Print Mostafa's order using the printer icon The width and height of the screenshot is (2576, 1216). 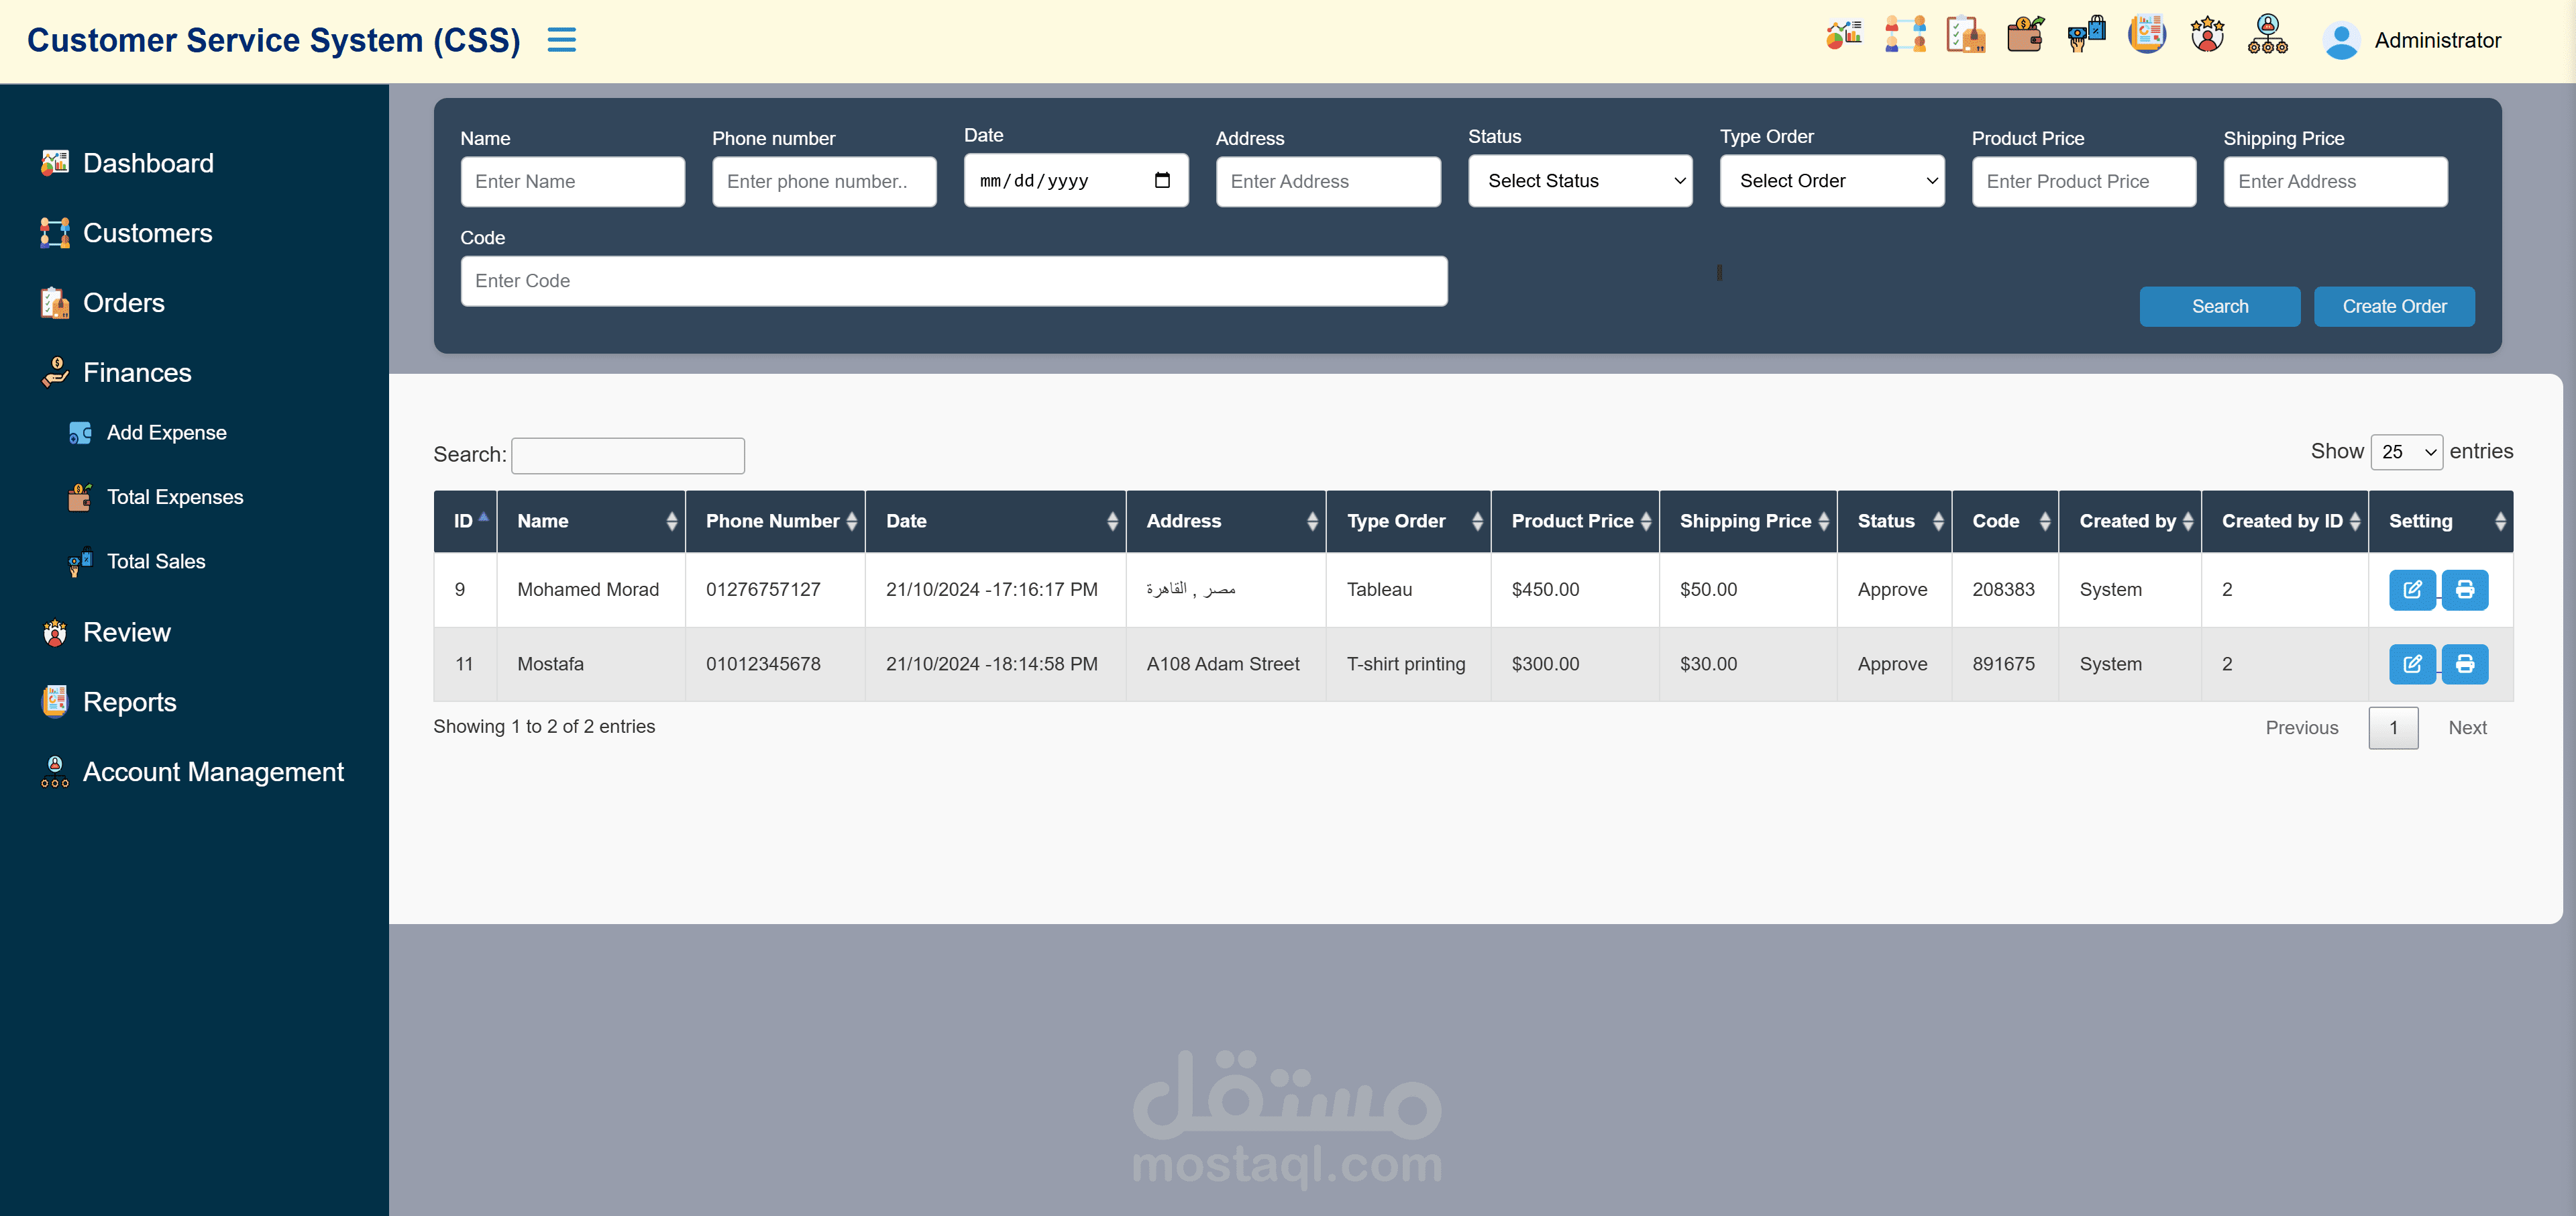(x=2465, y=663)
